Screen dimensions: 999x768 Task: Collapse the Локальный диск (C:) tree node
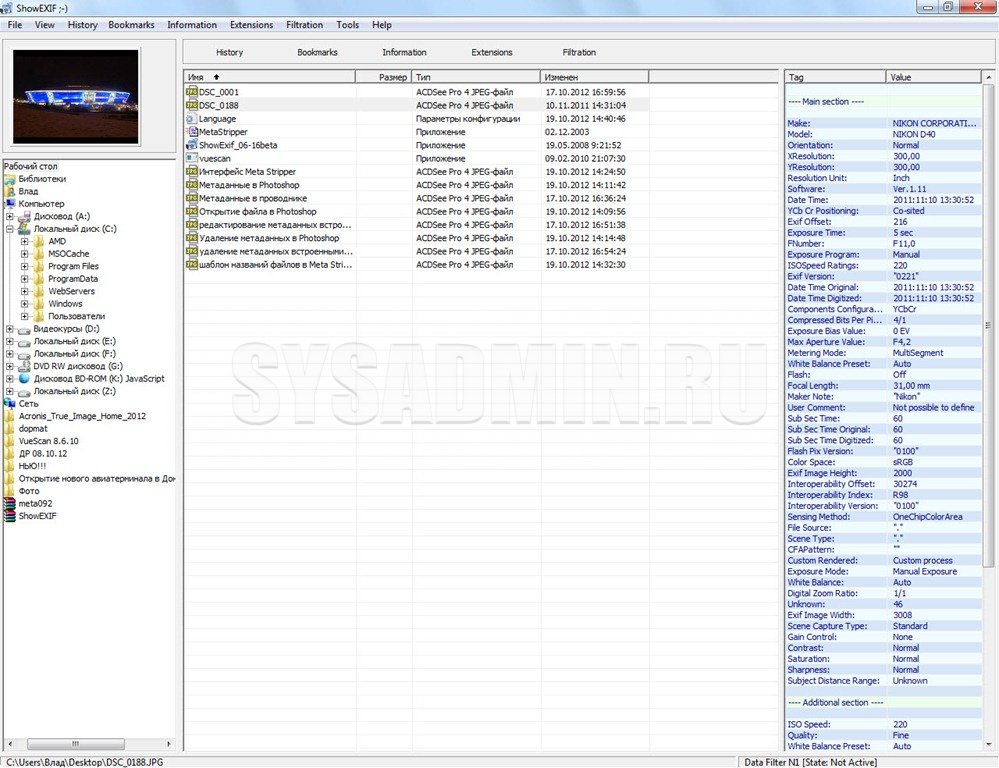10,229
